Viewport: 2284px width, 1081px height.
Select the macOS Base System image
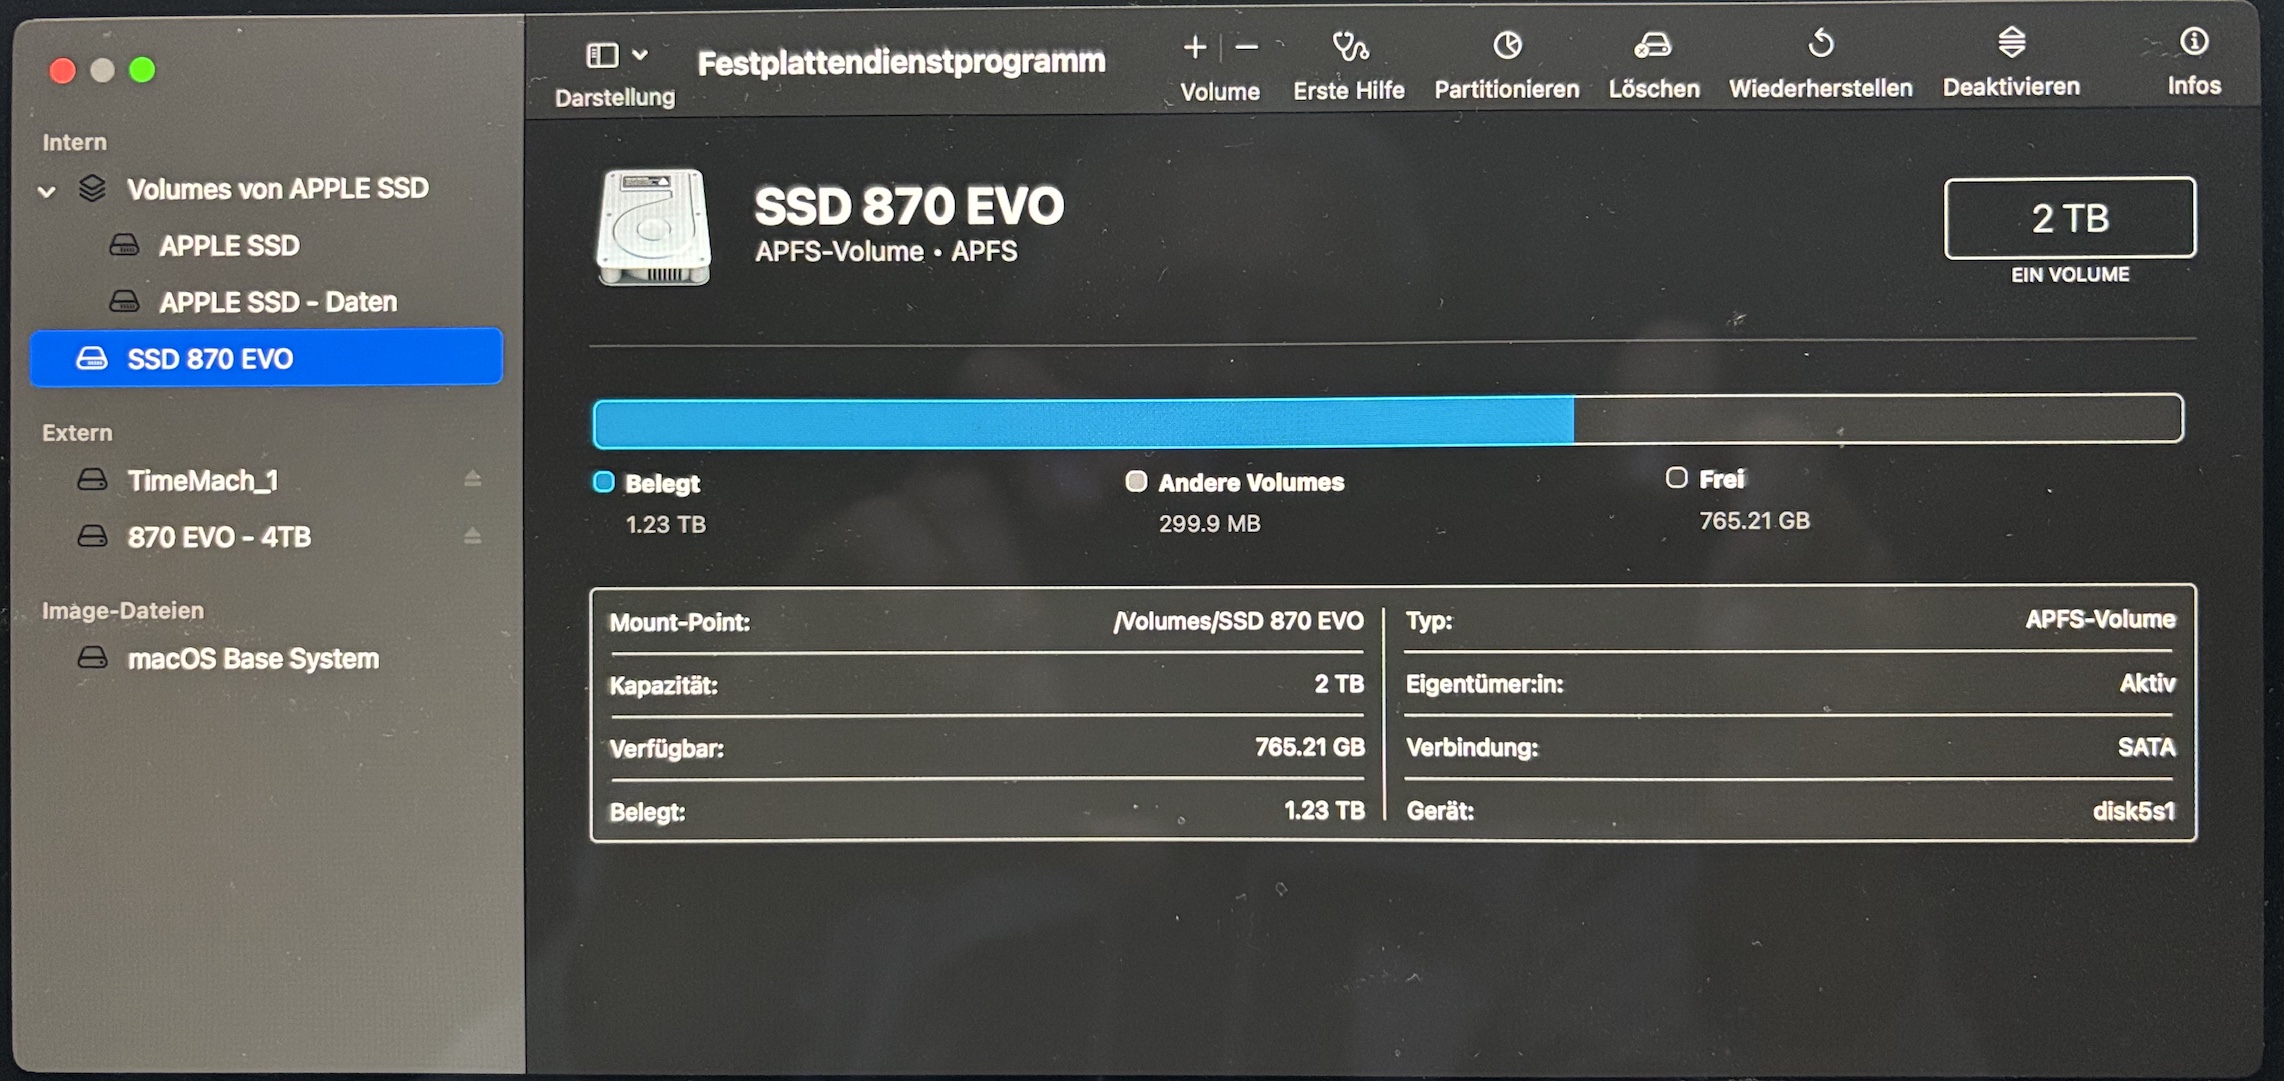[253, 659]
